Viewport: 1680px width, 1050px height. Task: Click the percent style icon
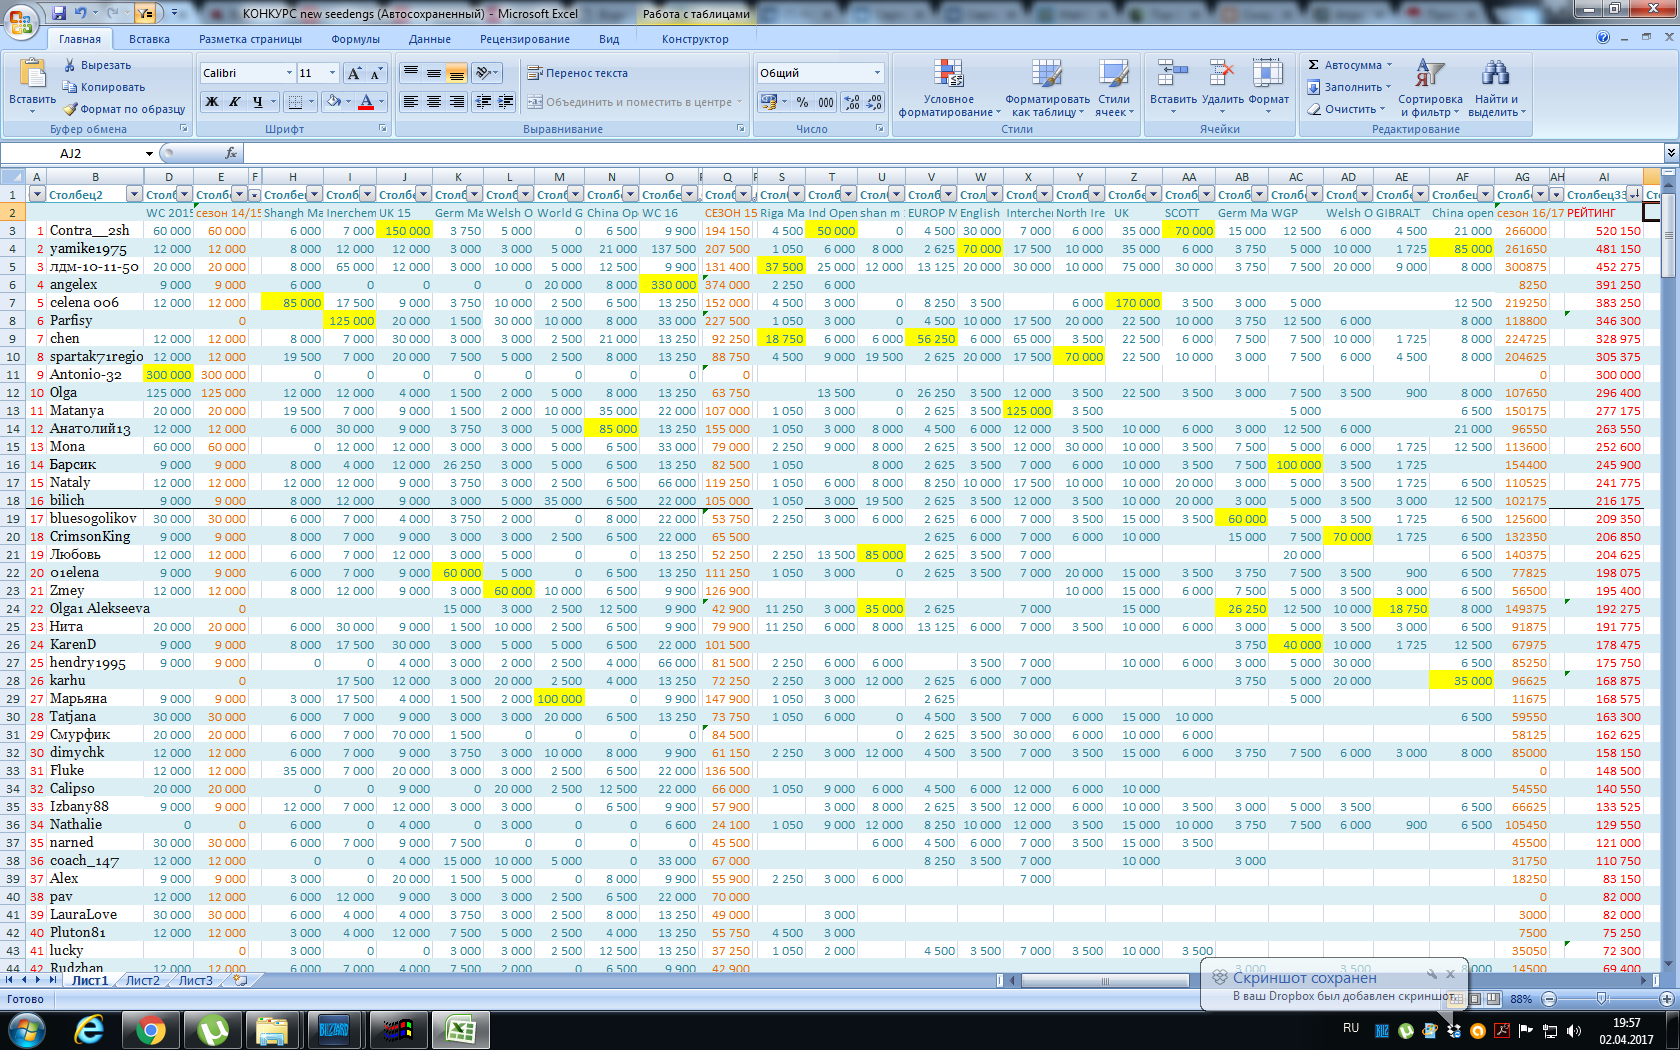pos(802,102)
